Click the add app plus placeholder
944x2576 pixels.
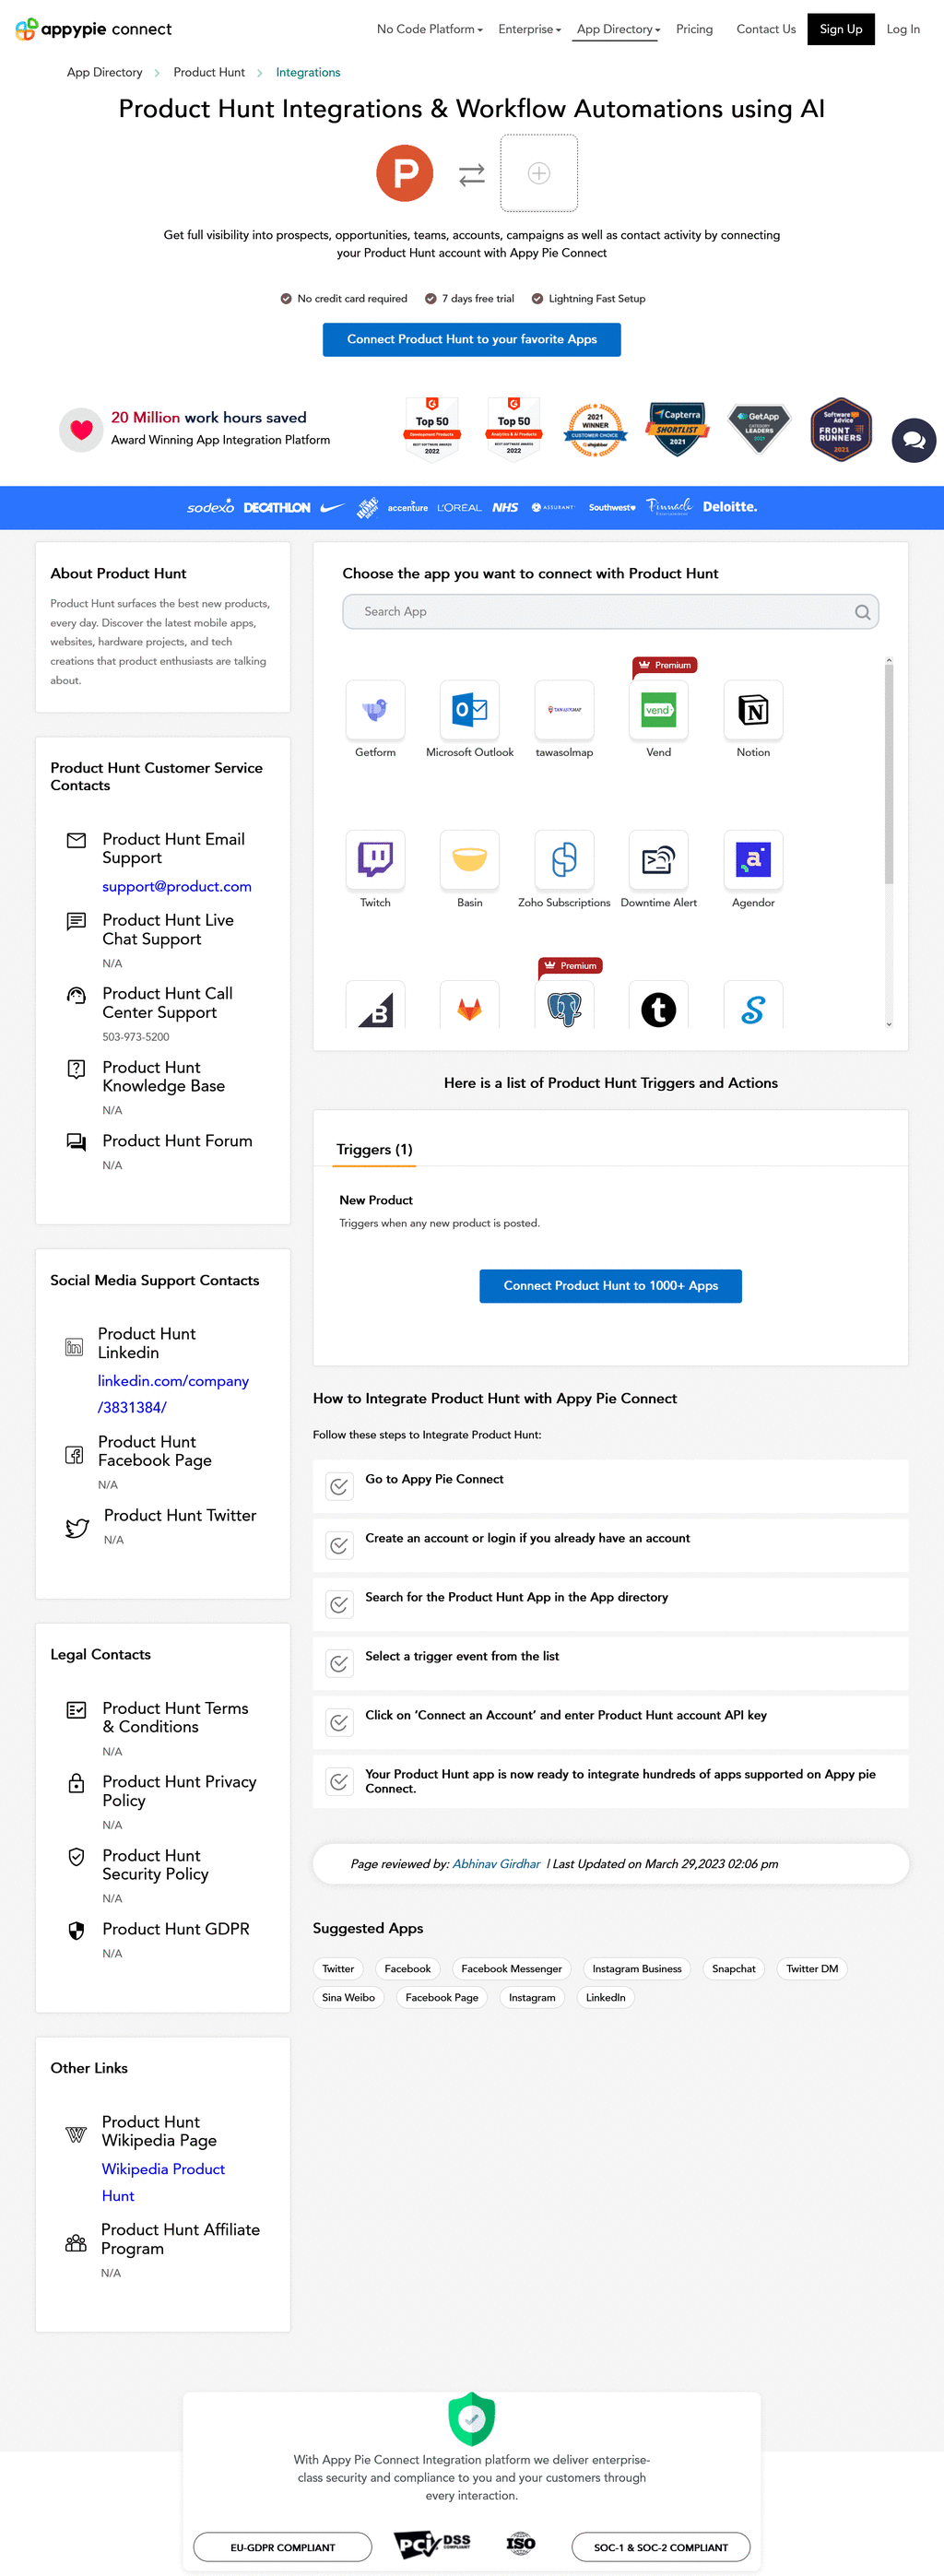(539, 173)
